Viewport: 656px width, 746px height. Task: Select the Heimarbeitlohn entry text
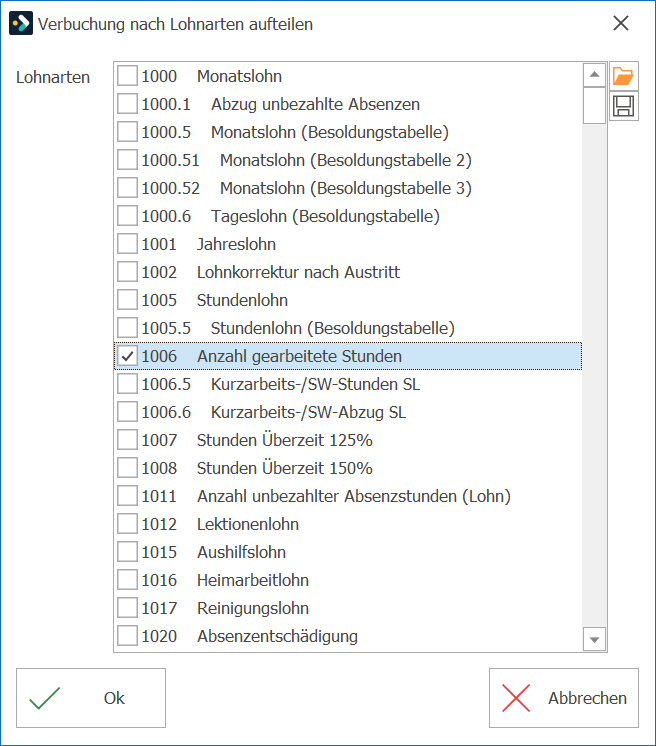point(253,580)
